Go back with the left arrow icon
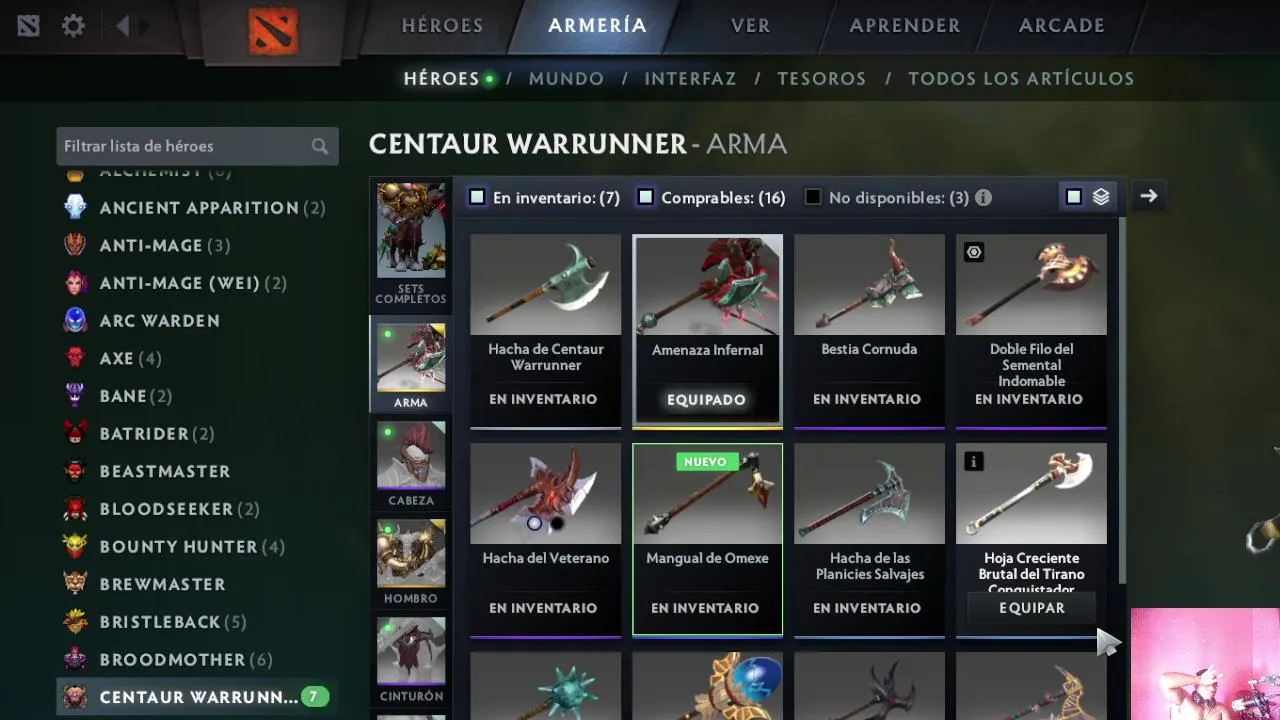This screenshot has height=720, width=1280. click(x=123, y=26)
